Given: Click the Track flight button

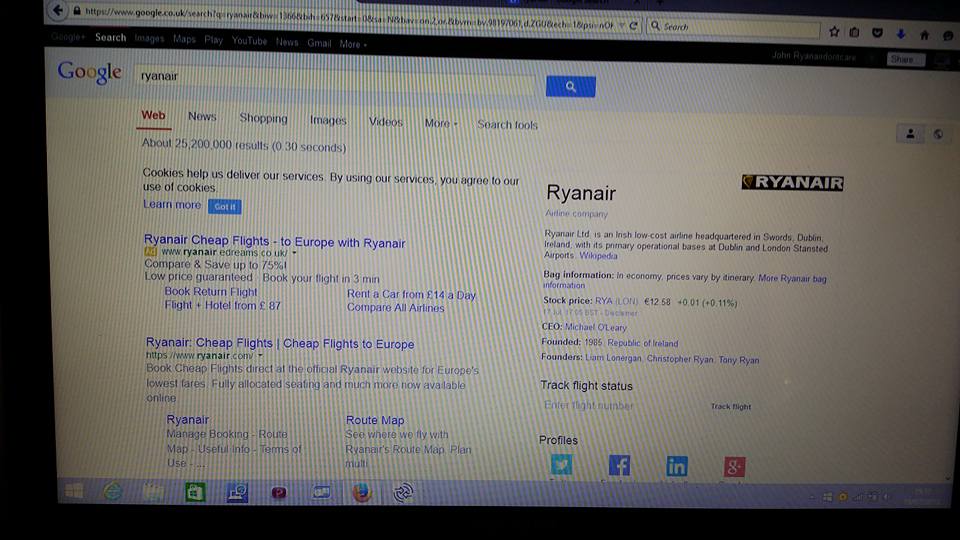Looking at the screenshot, I should pyautogui.click(x=730, y=406).
